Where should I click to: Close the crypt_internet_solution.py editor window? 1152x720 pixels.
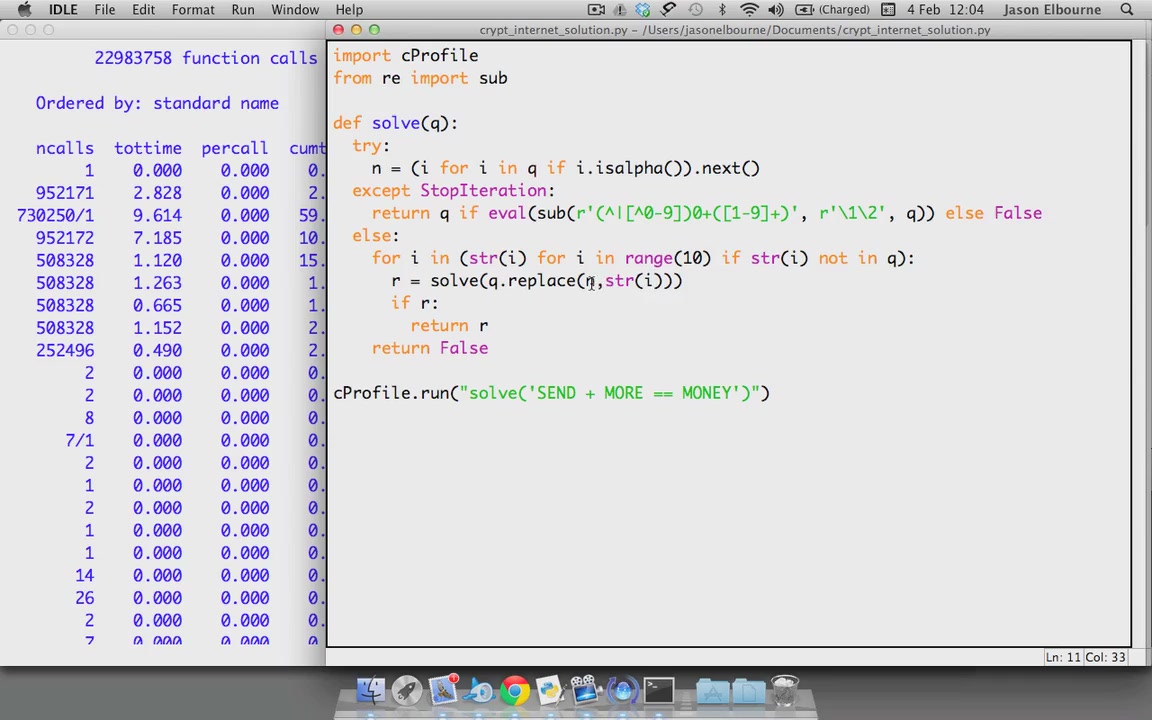pos(338,29)
